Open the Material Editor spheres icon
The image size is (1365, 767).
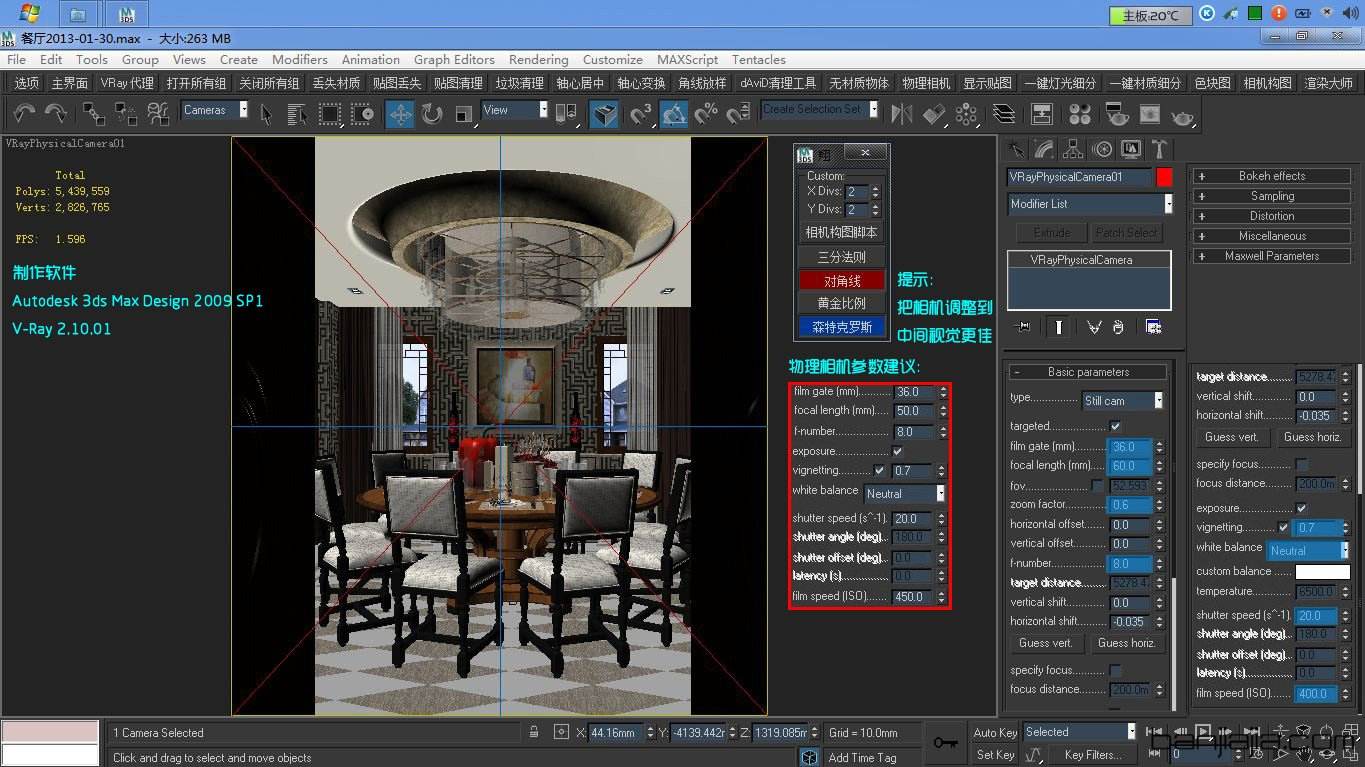(1078, 114)
